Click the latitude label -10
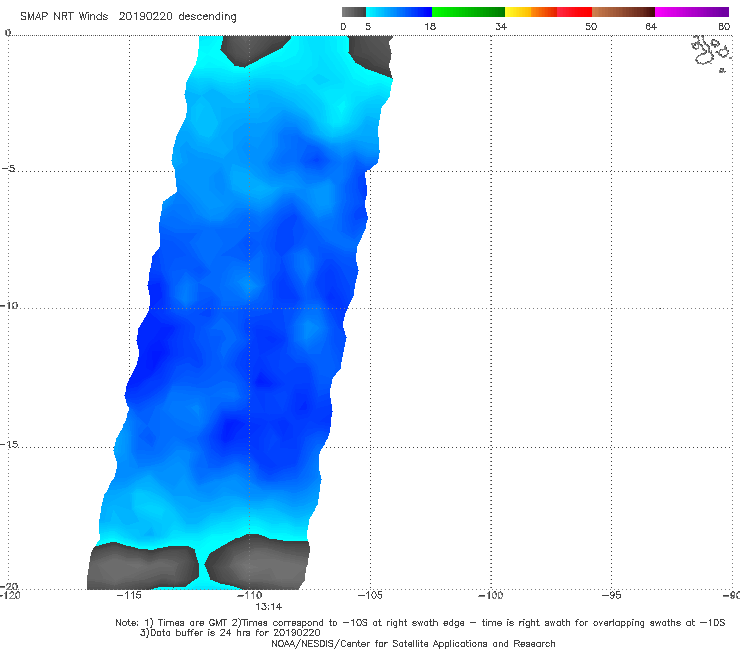Image resolution: width=740 pixels, height=650 pixels. (x=9, y=305)
